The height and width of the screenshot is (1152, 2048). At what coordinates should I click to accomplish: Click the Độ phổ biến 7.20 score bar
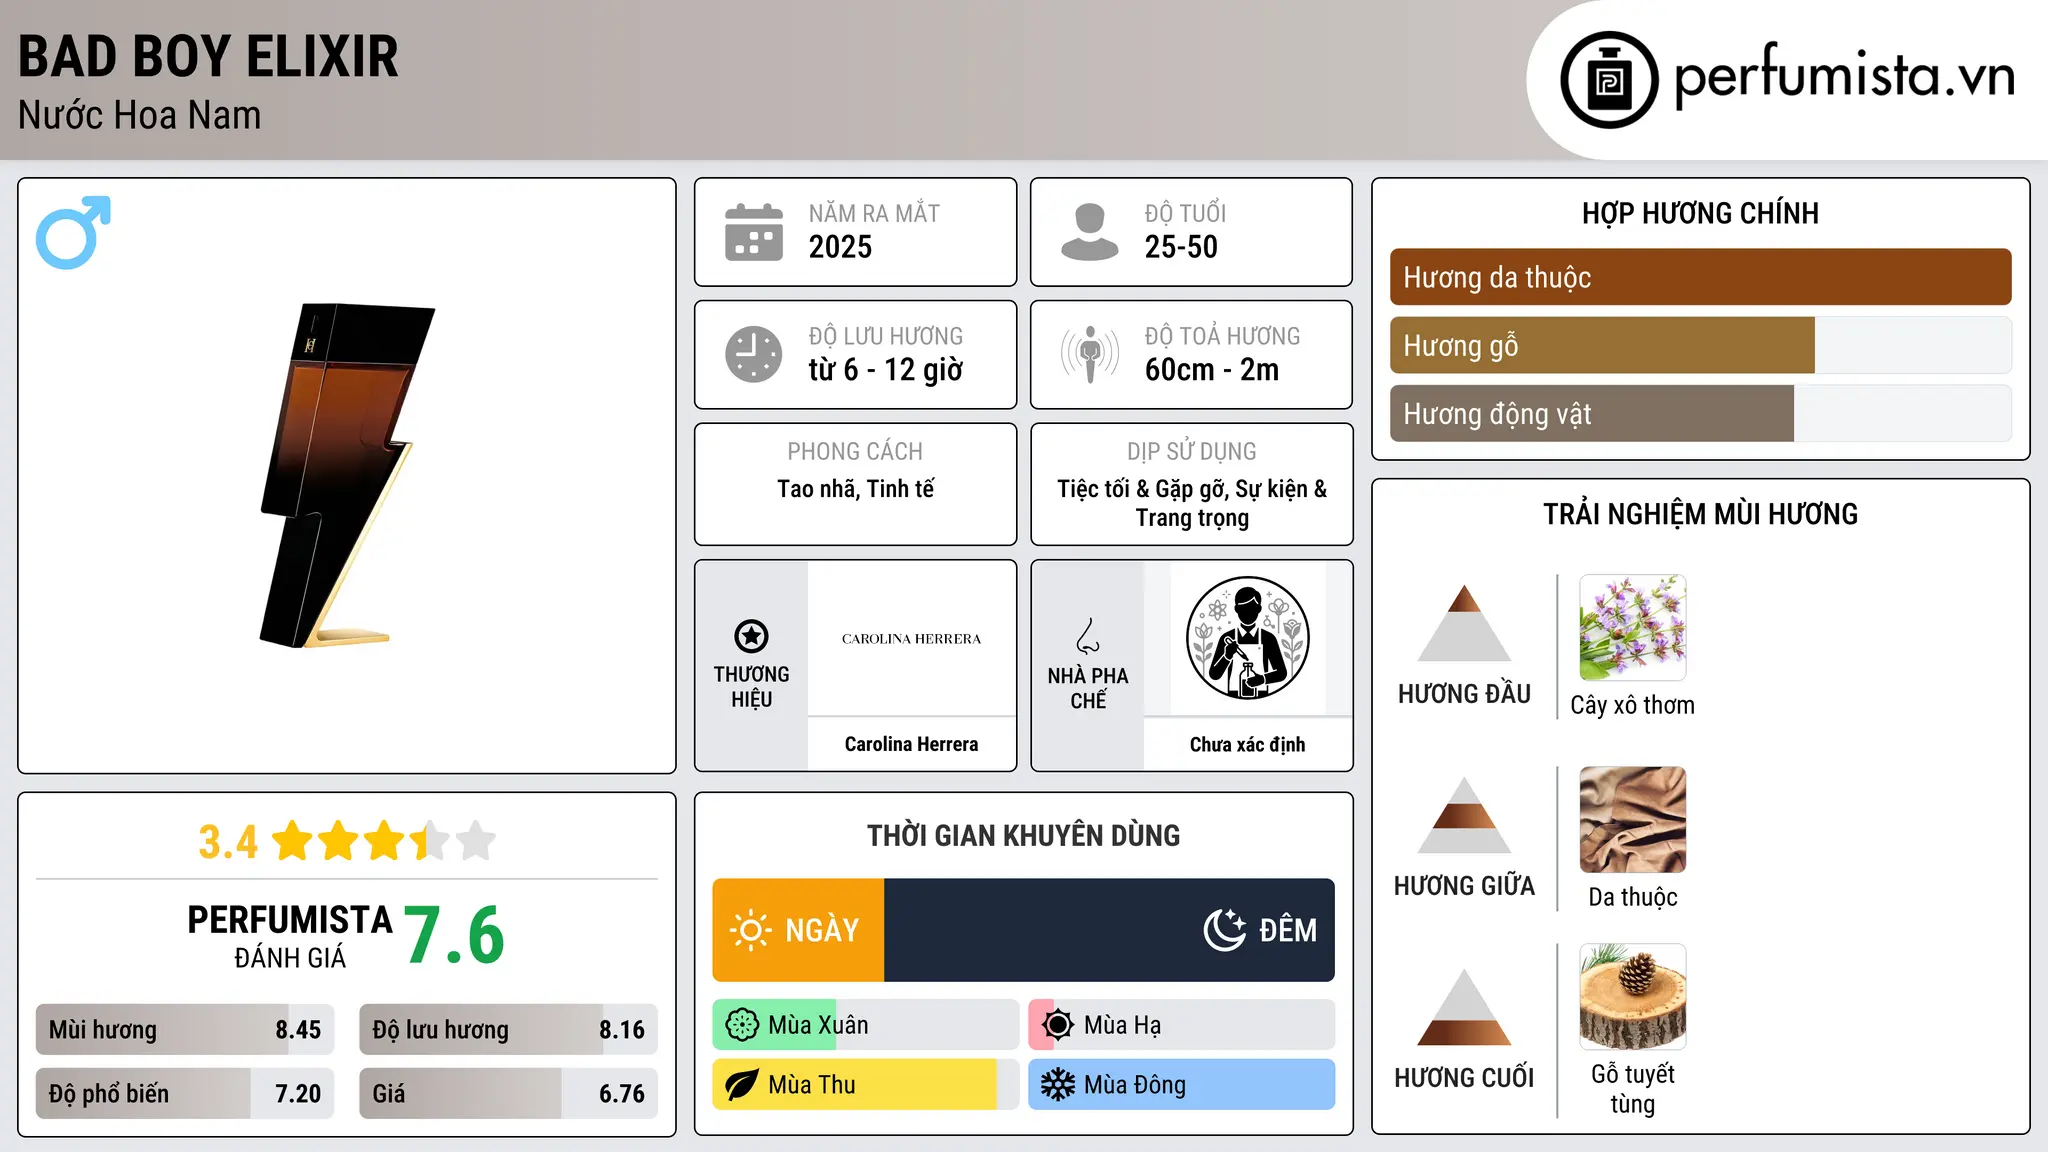tap(185, 1094)
